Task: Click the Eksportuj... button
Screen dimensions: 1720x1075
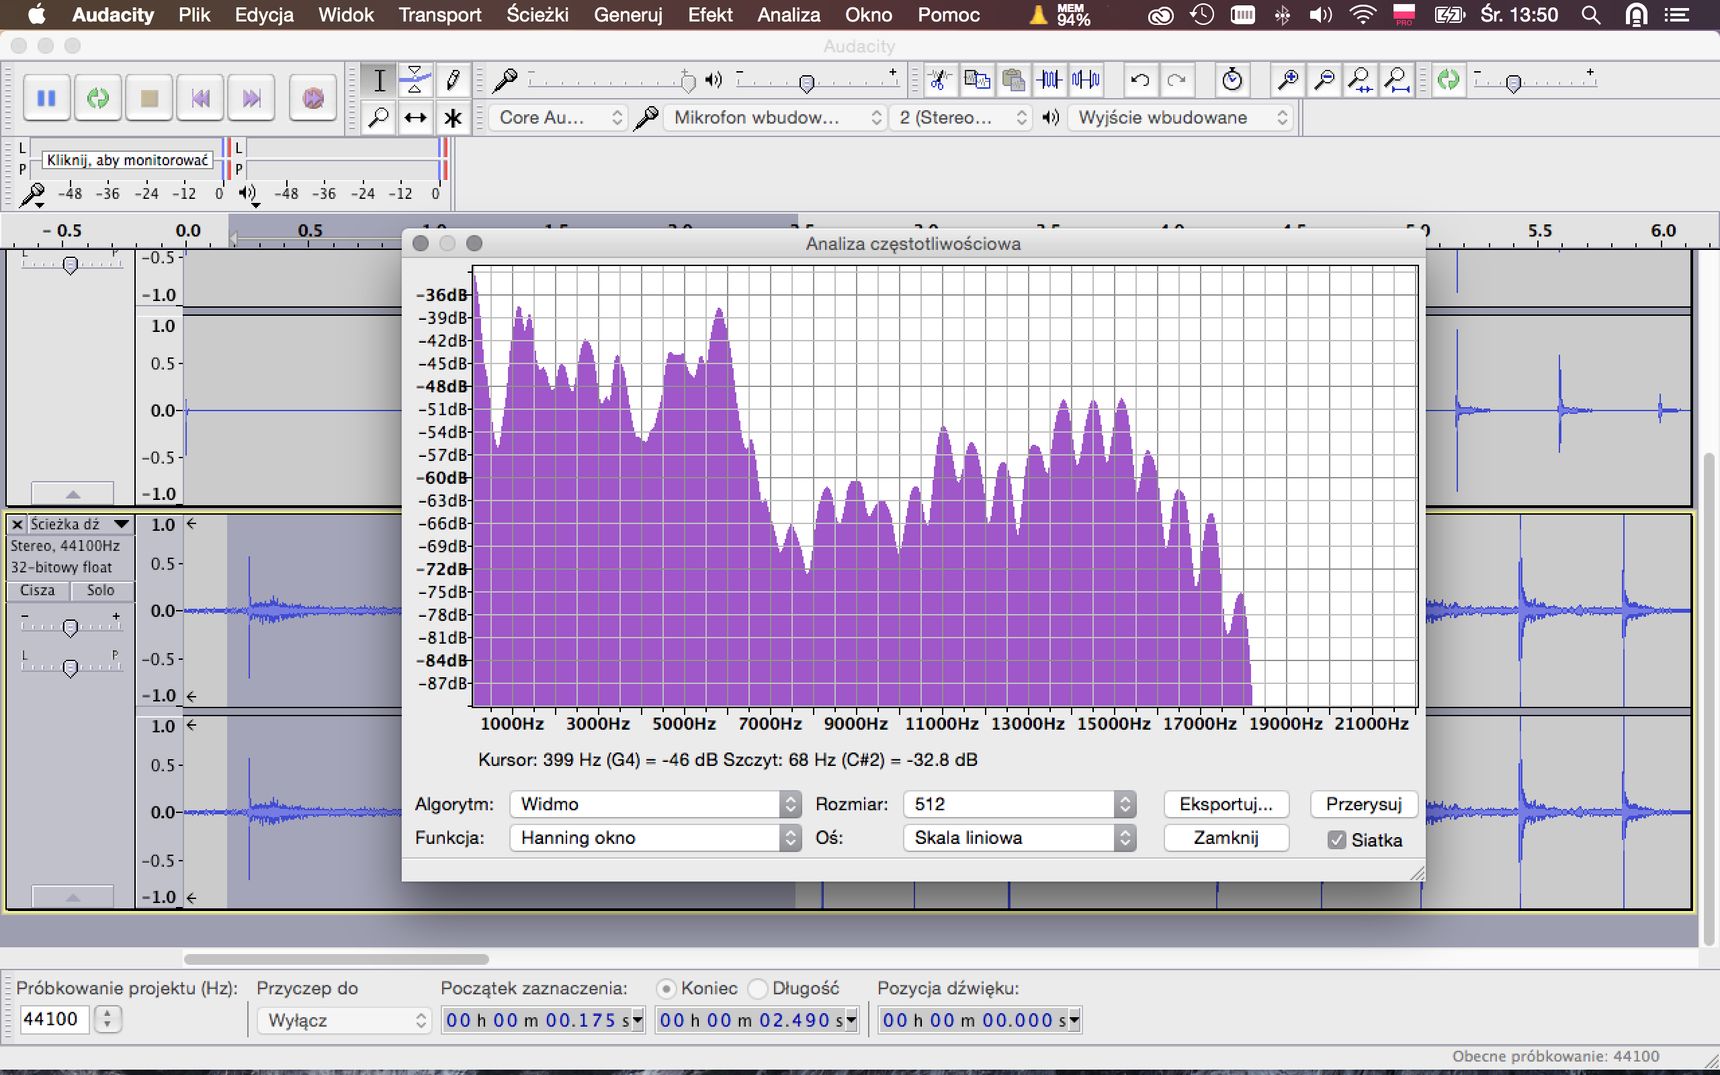Action: coord(1226,804)
